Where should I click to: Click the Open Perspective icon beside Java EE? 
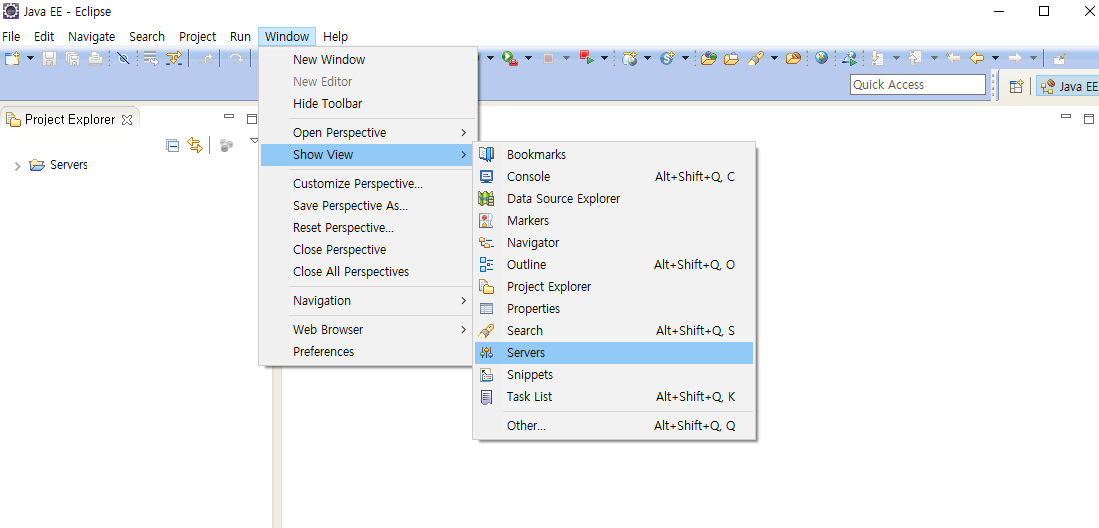tap(1016, 86)
